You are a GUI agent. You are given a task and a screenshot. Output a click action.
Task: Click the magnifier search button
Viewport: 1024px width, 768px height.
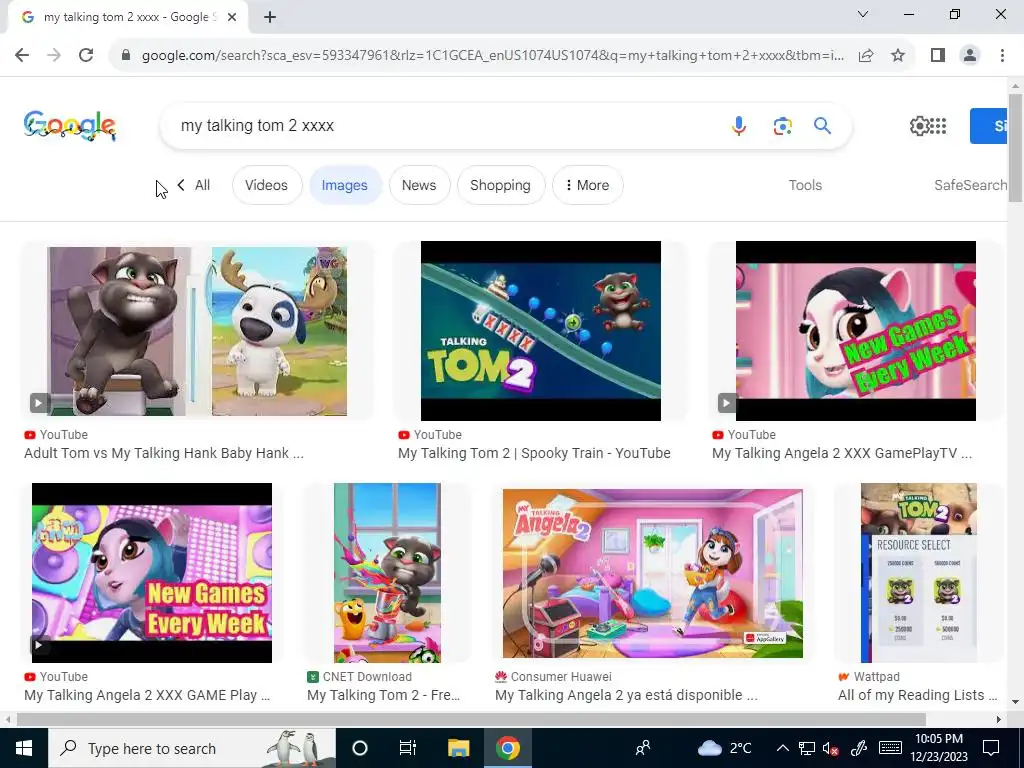(x=822, y=125)
